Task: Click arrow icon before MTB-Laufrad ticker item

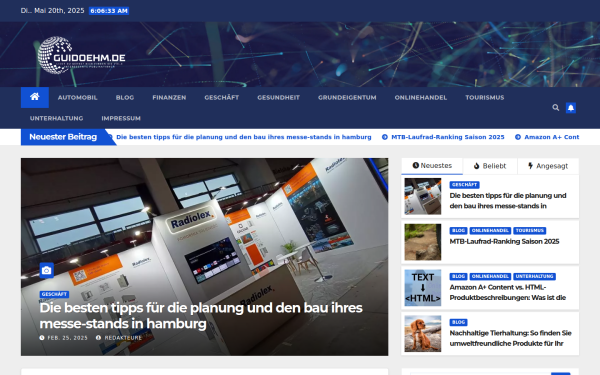Action: 385,137
